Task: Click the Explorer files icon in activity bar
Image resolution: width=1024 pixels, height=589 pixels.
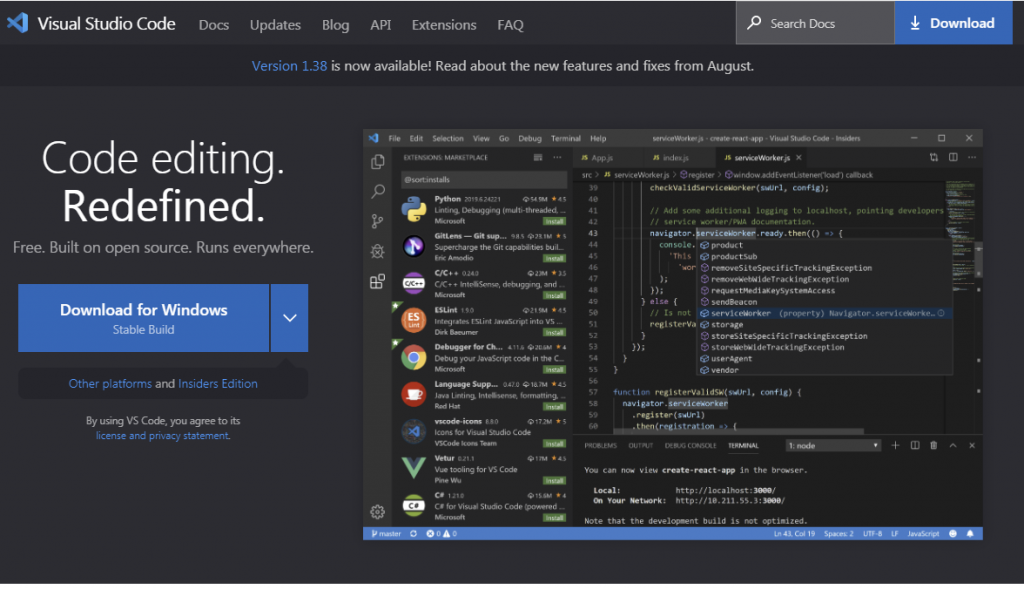Action: click(377, 161)
